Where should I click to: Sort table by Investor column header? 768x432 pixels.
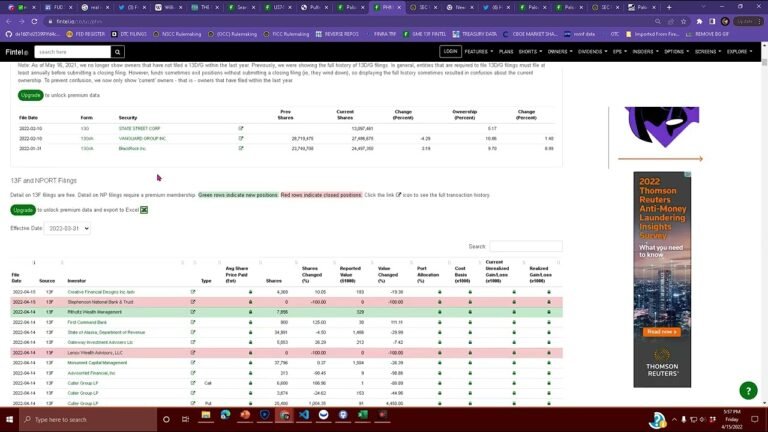click(x=76, y=281)
